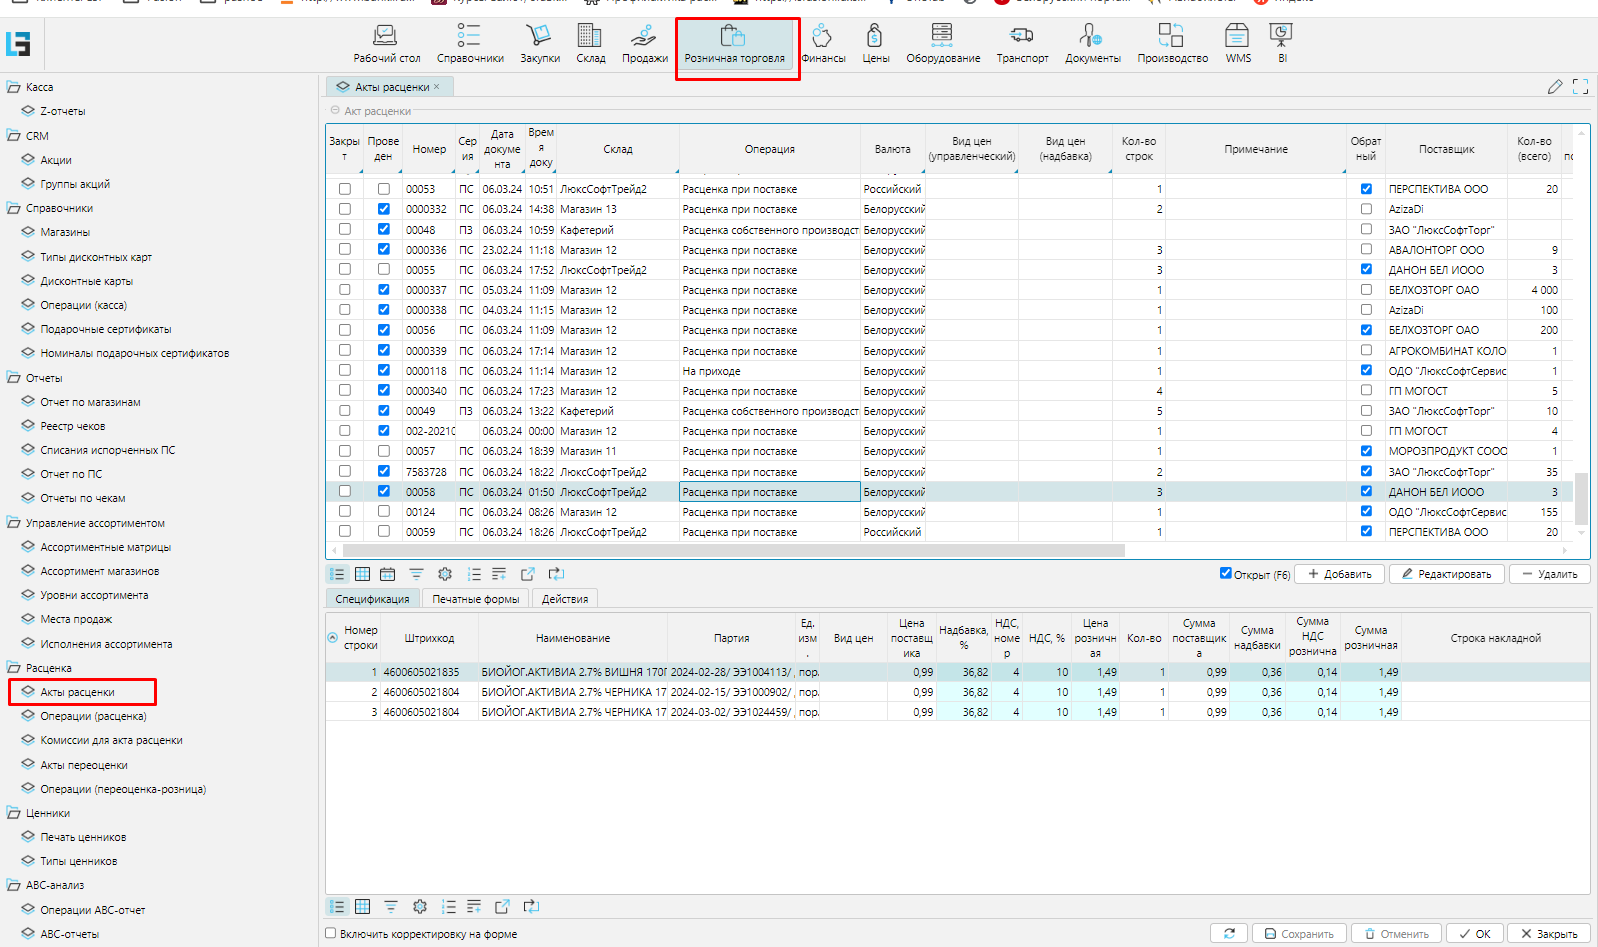Viewport: 1598px width, 947px height.
Task: Open the Склад module in top toolbar
Action: point(590,44)
